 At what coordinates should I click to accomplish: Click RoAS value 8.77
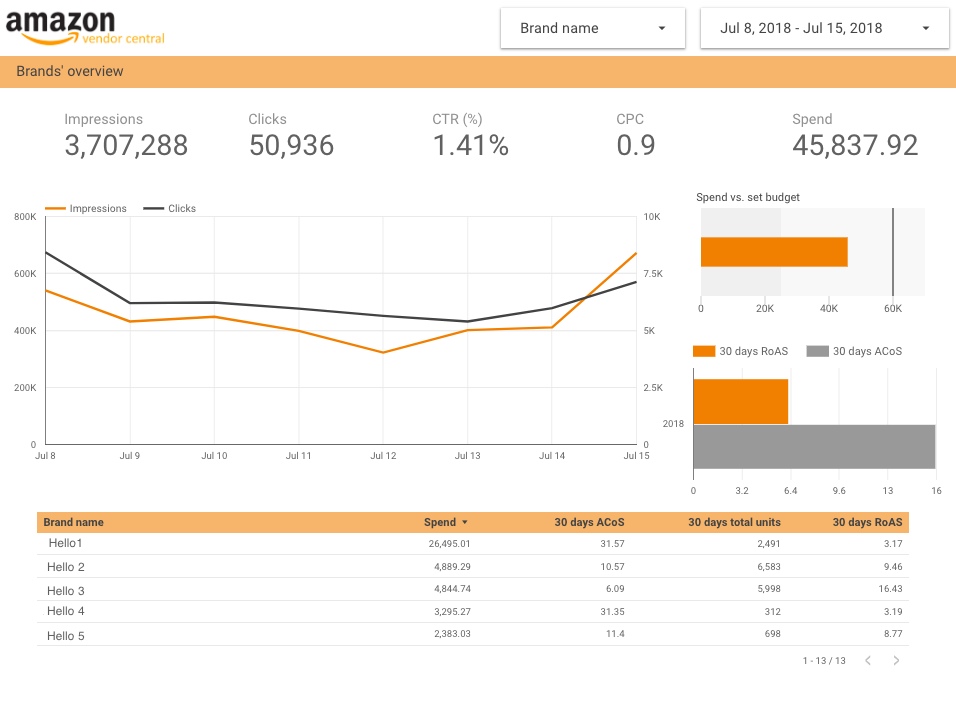[893, 634]
